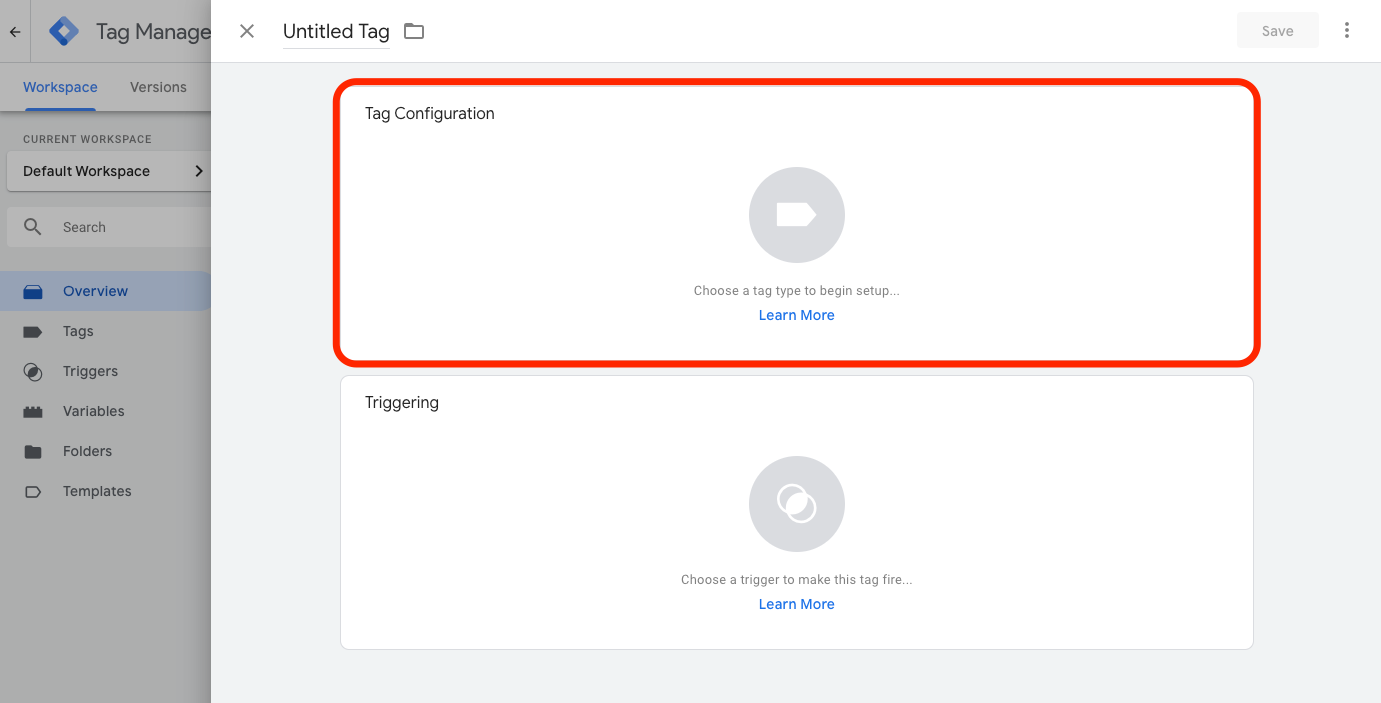This screenshot has height=703, width=1381.
Task: Click the Tag Configuration heading text
Action: [430, 113]
